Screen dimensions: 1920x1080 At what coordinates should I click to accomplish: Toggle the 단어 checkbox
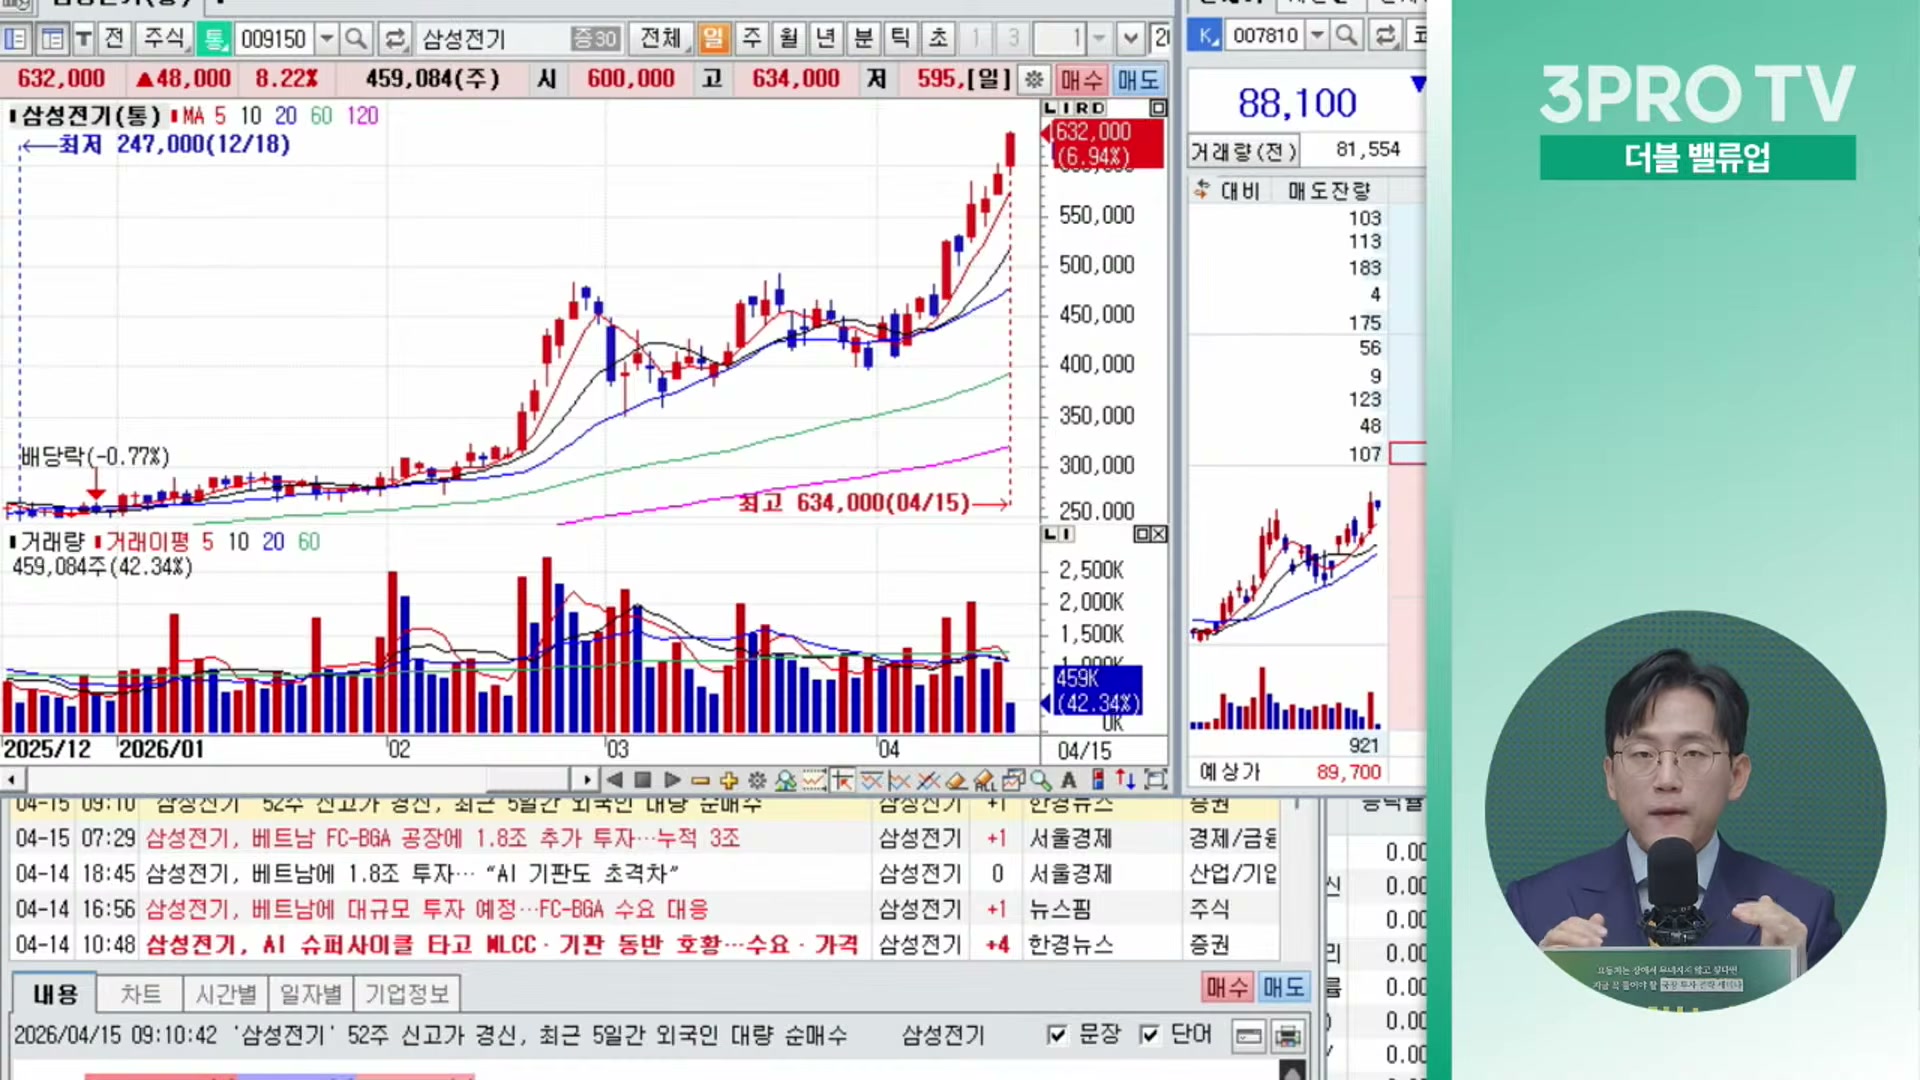click(1150, 1035)
